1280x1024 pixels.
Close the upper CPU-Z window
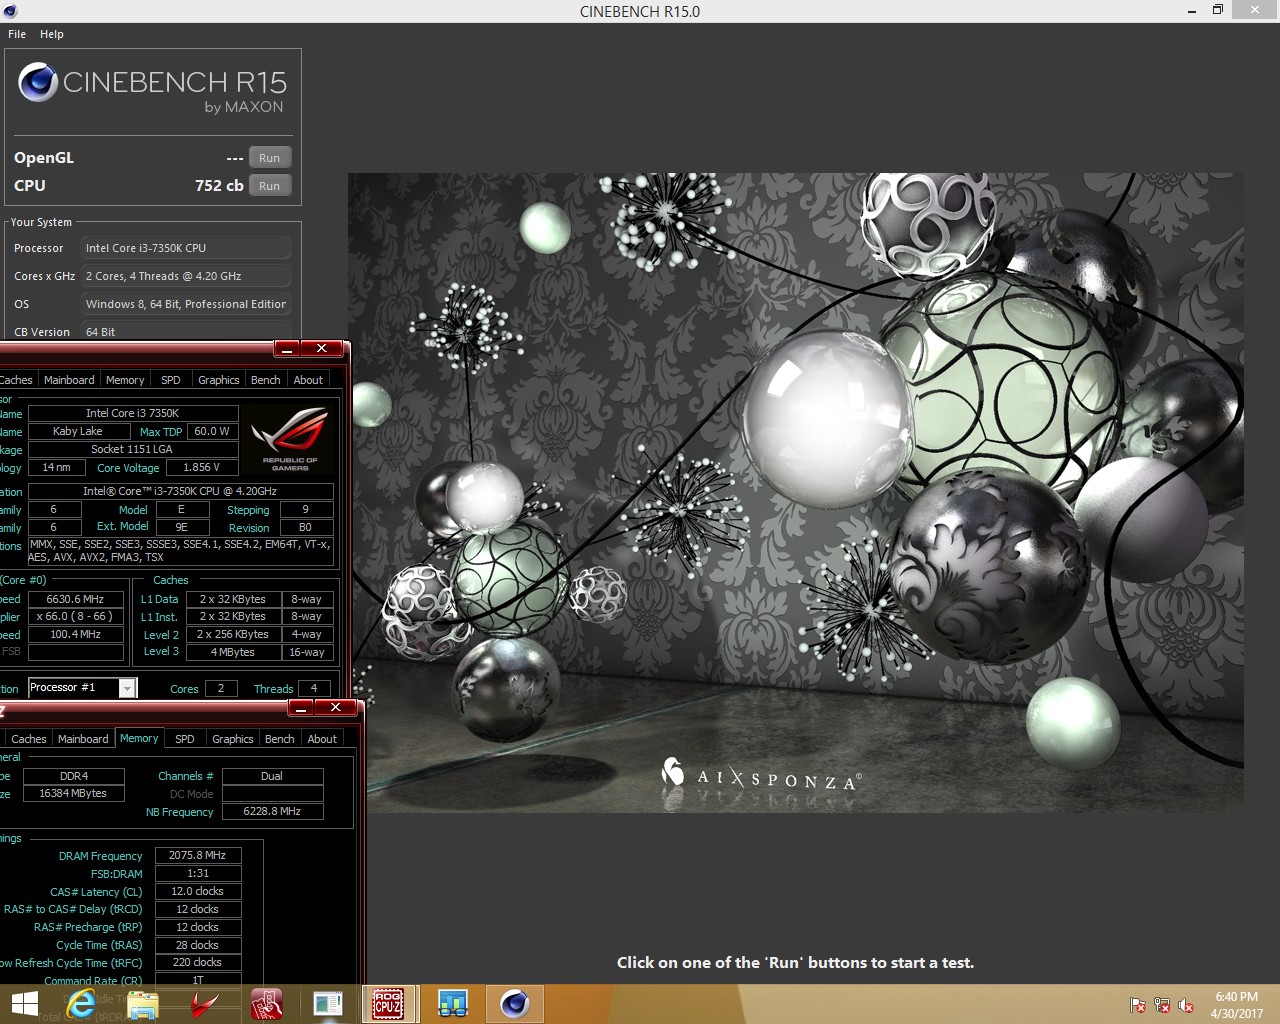322,349
